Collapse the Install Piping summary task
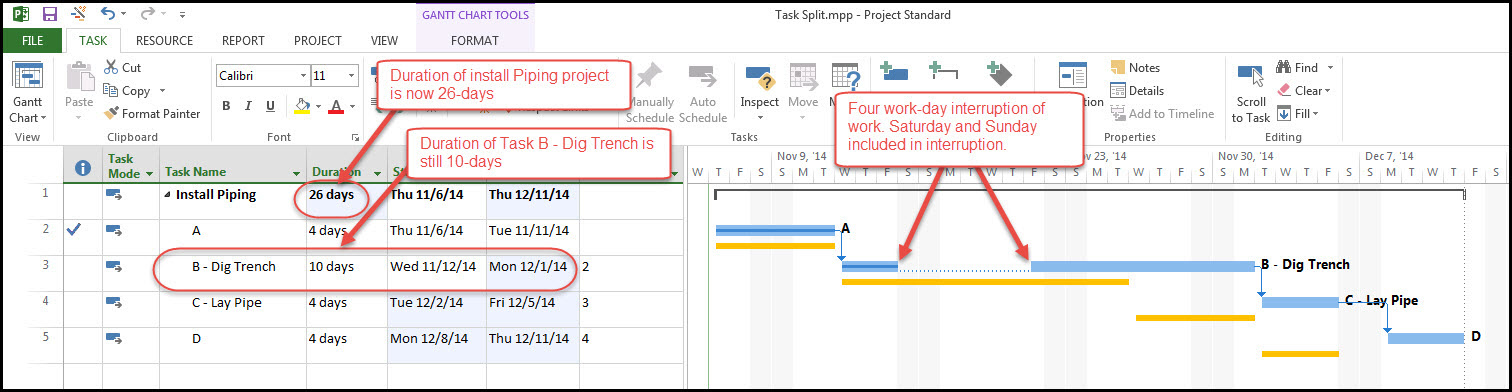This screenshot has height=392, width=1512. pos(168,194)
